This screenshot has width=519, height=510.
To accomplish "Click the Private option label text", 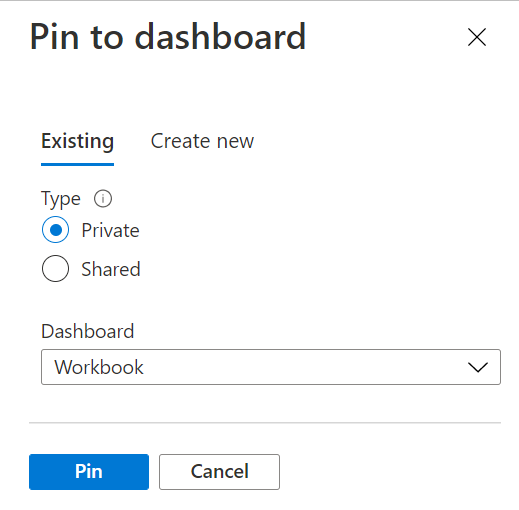I will coord(110,230).
